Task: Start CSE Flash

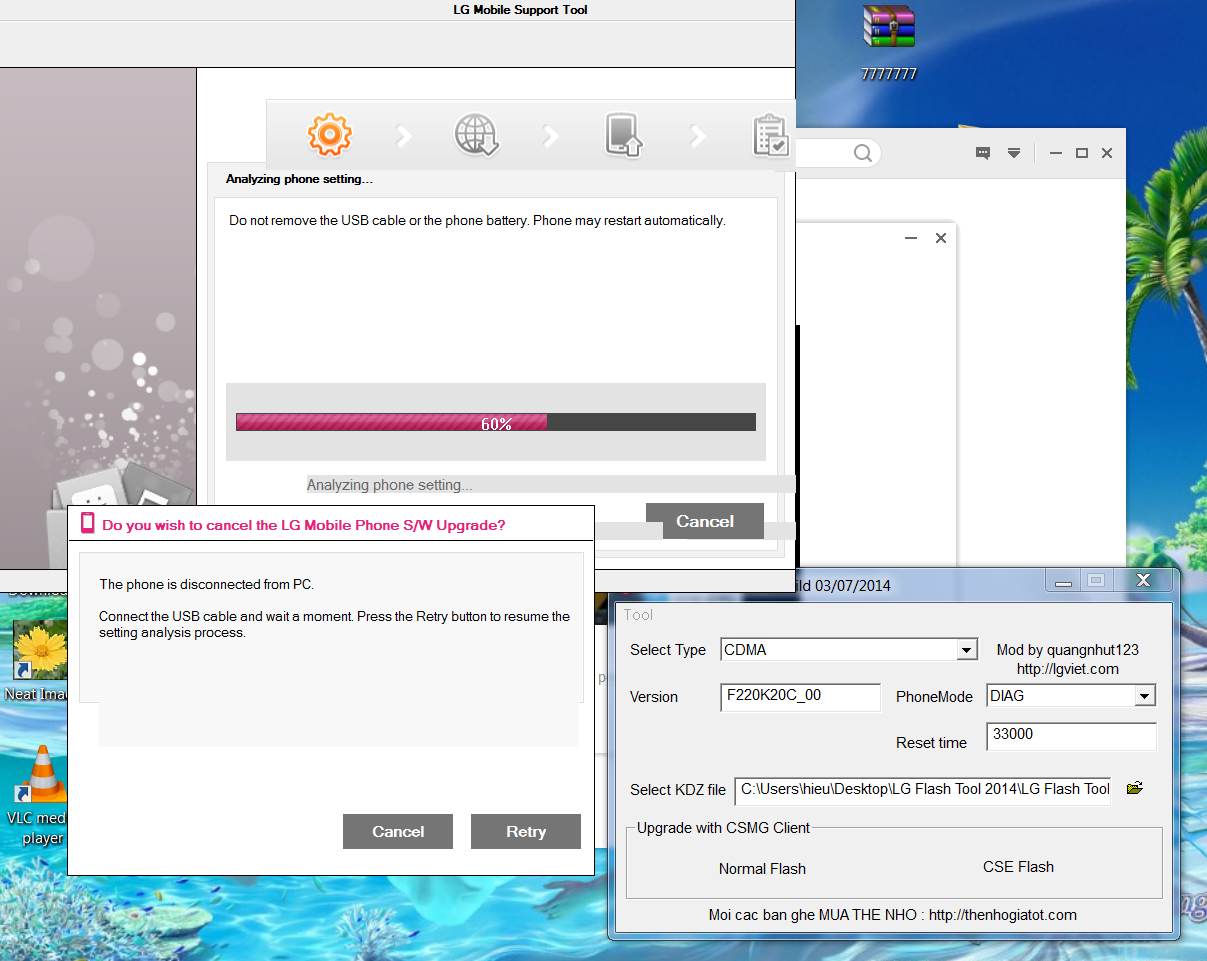Action: pyautogui.click(x=1018, y=867)
